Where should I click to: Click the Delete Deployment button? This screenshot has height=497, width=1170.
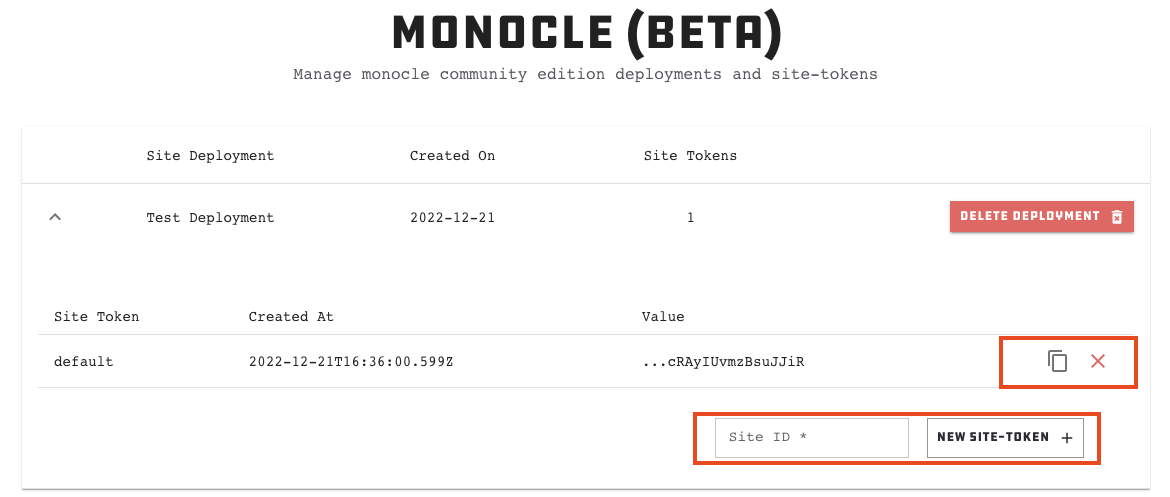tap(1042, 216)
